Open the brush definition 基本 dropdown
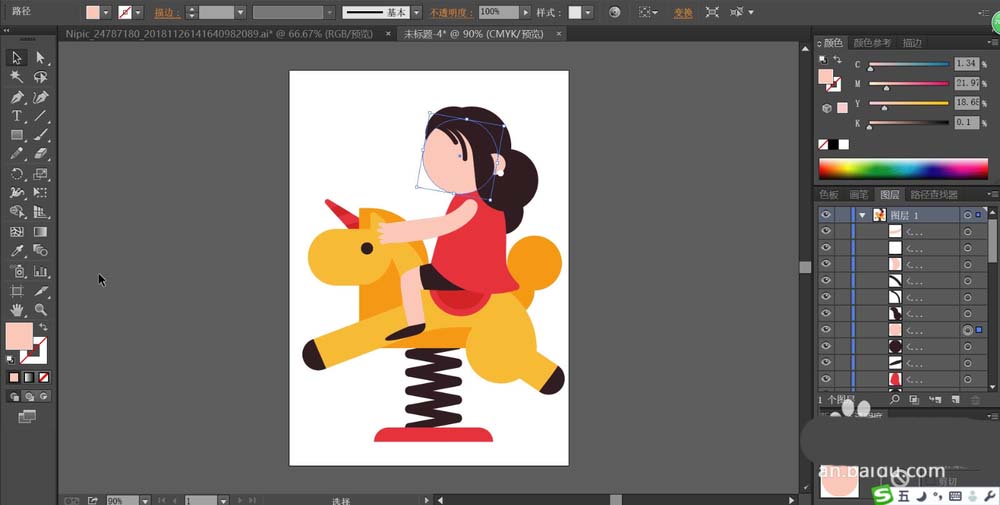Image resolution: width=1000 pixels, height=505 pixels. tap(416, 12)
